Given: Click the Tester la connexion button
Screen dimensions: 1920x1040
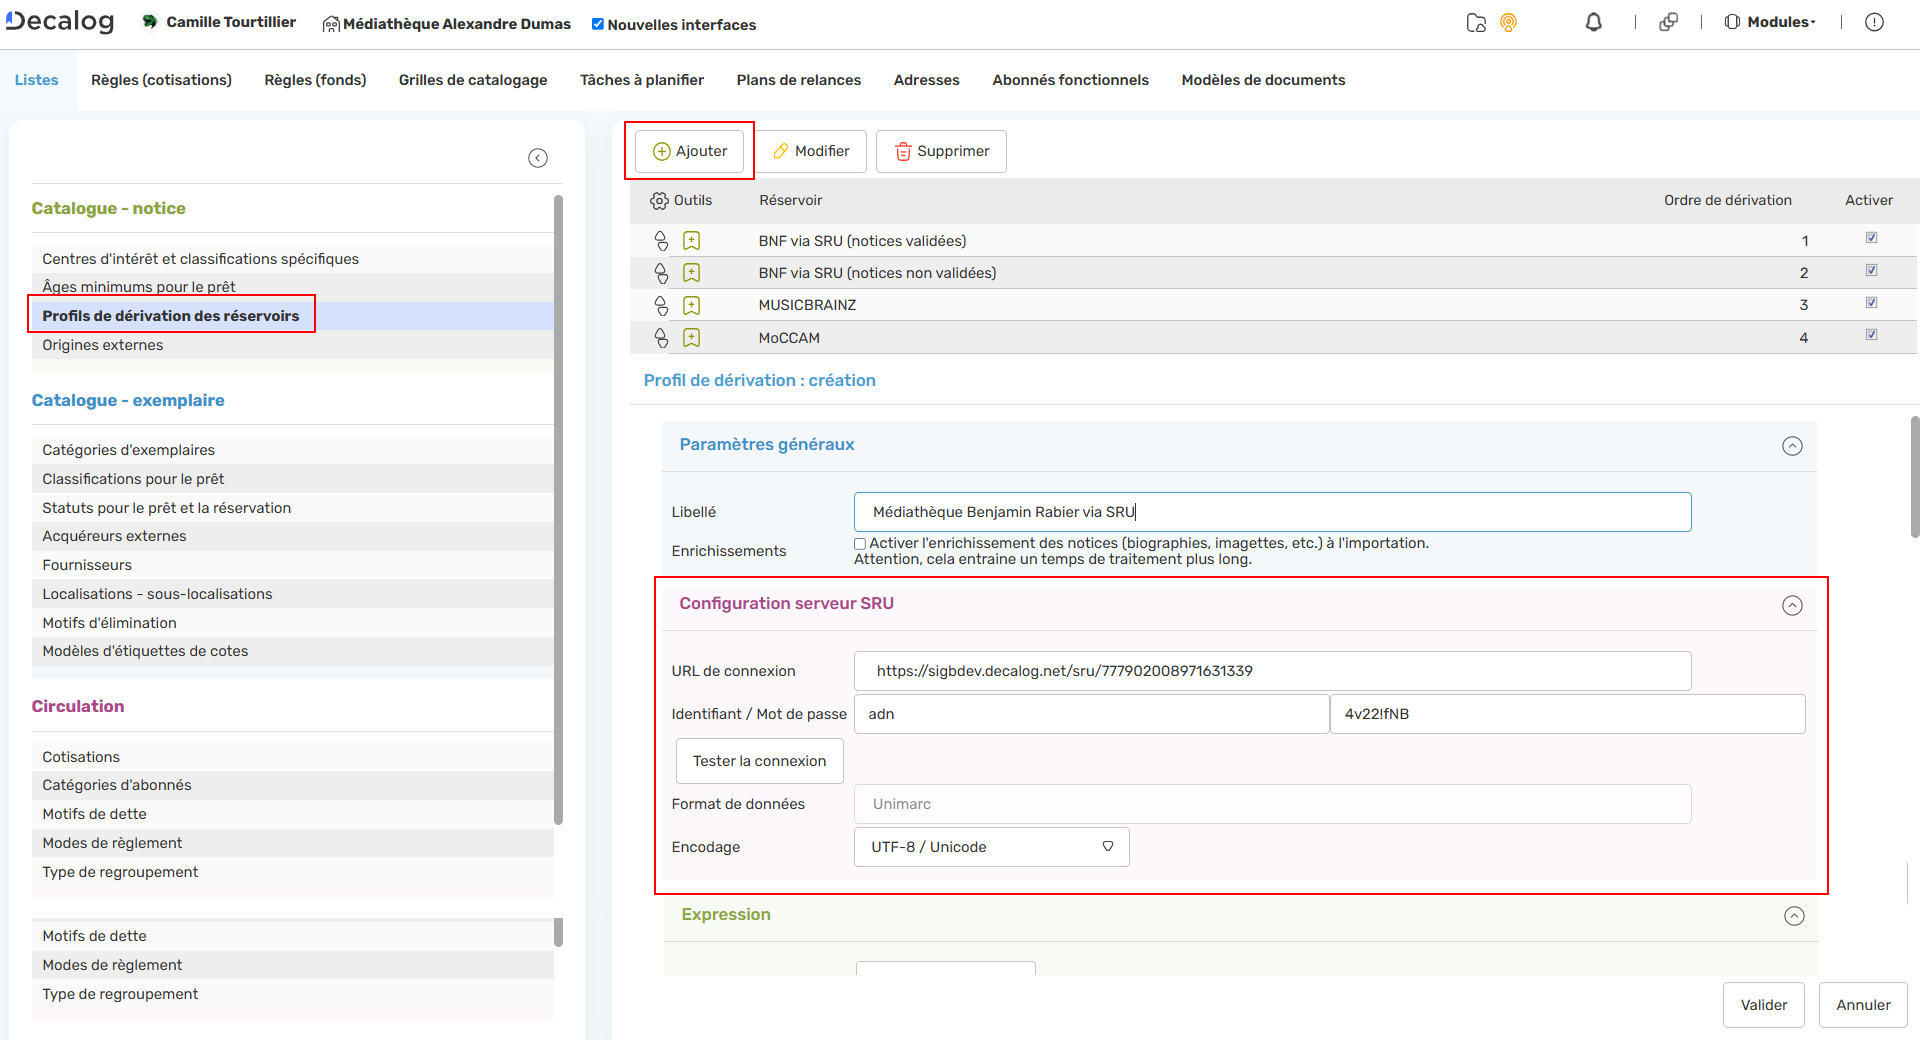Looking at the screenshot, I should 759,760.
